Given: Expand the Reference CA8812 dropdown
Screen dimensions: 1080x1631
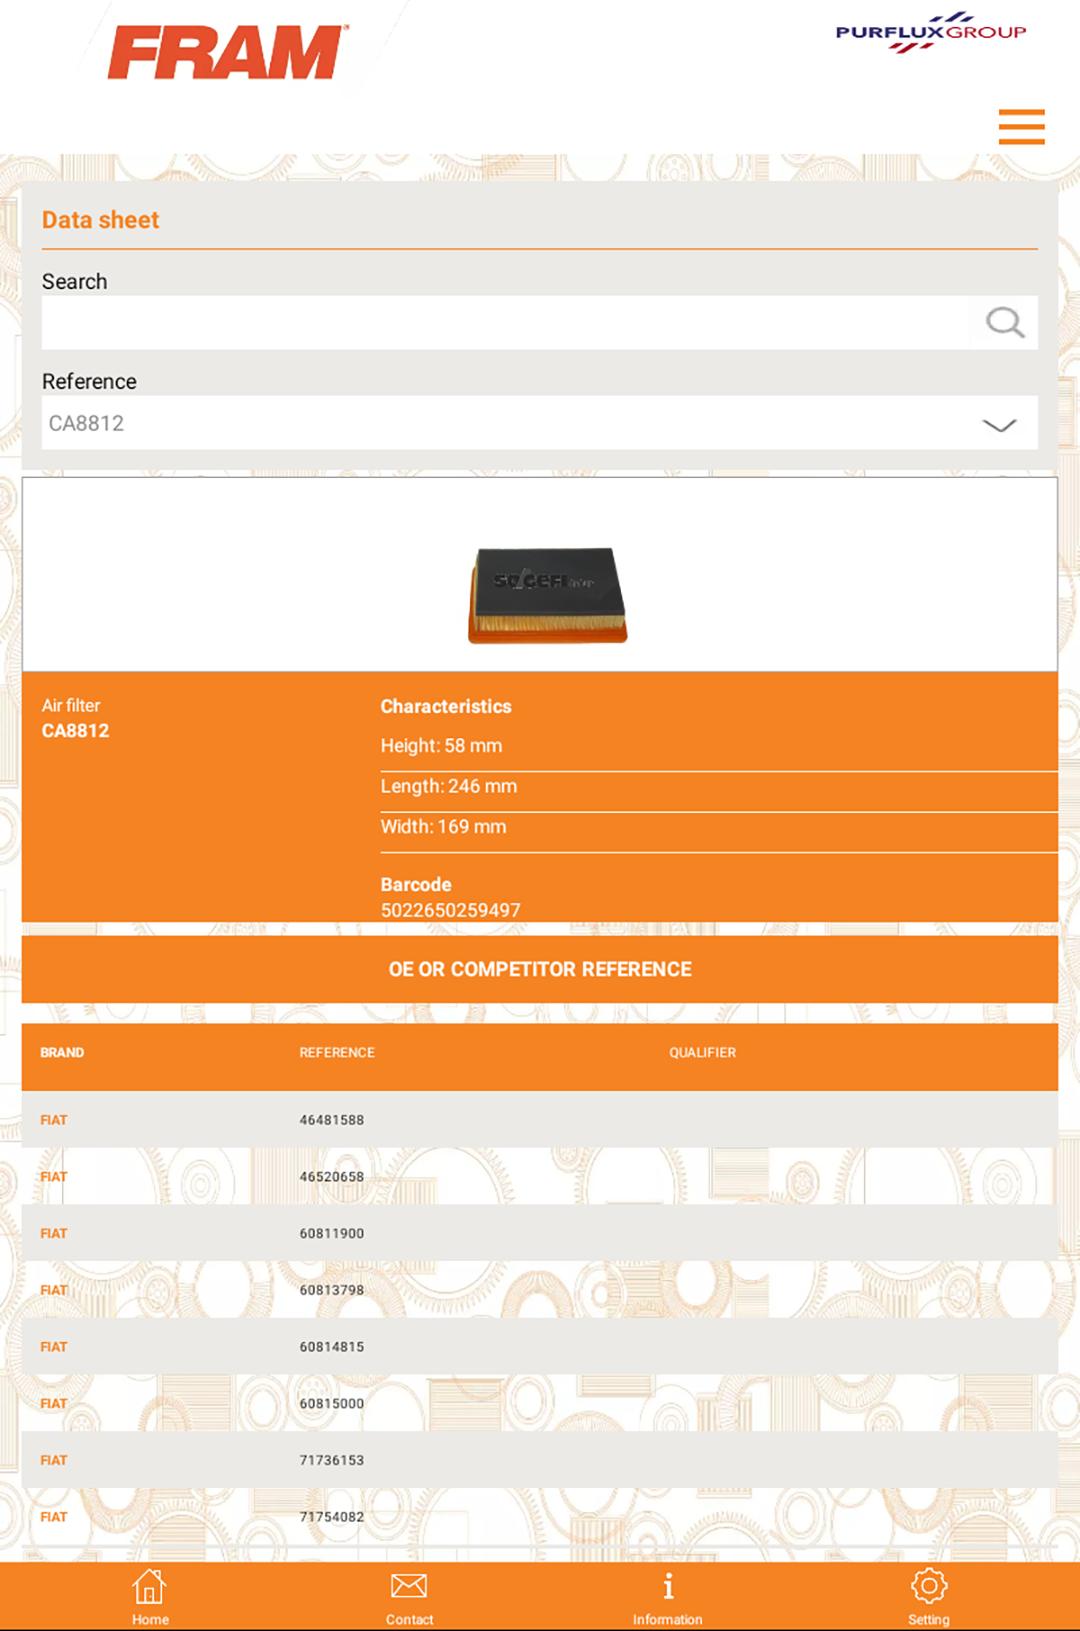Looking at the screenshot, I should click(540, 423).
